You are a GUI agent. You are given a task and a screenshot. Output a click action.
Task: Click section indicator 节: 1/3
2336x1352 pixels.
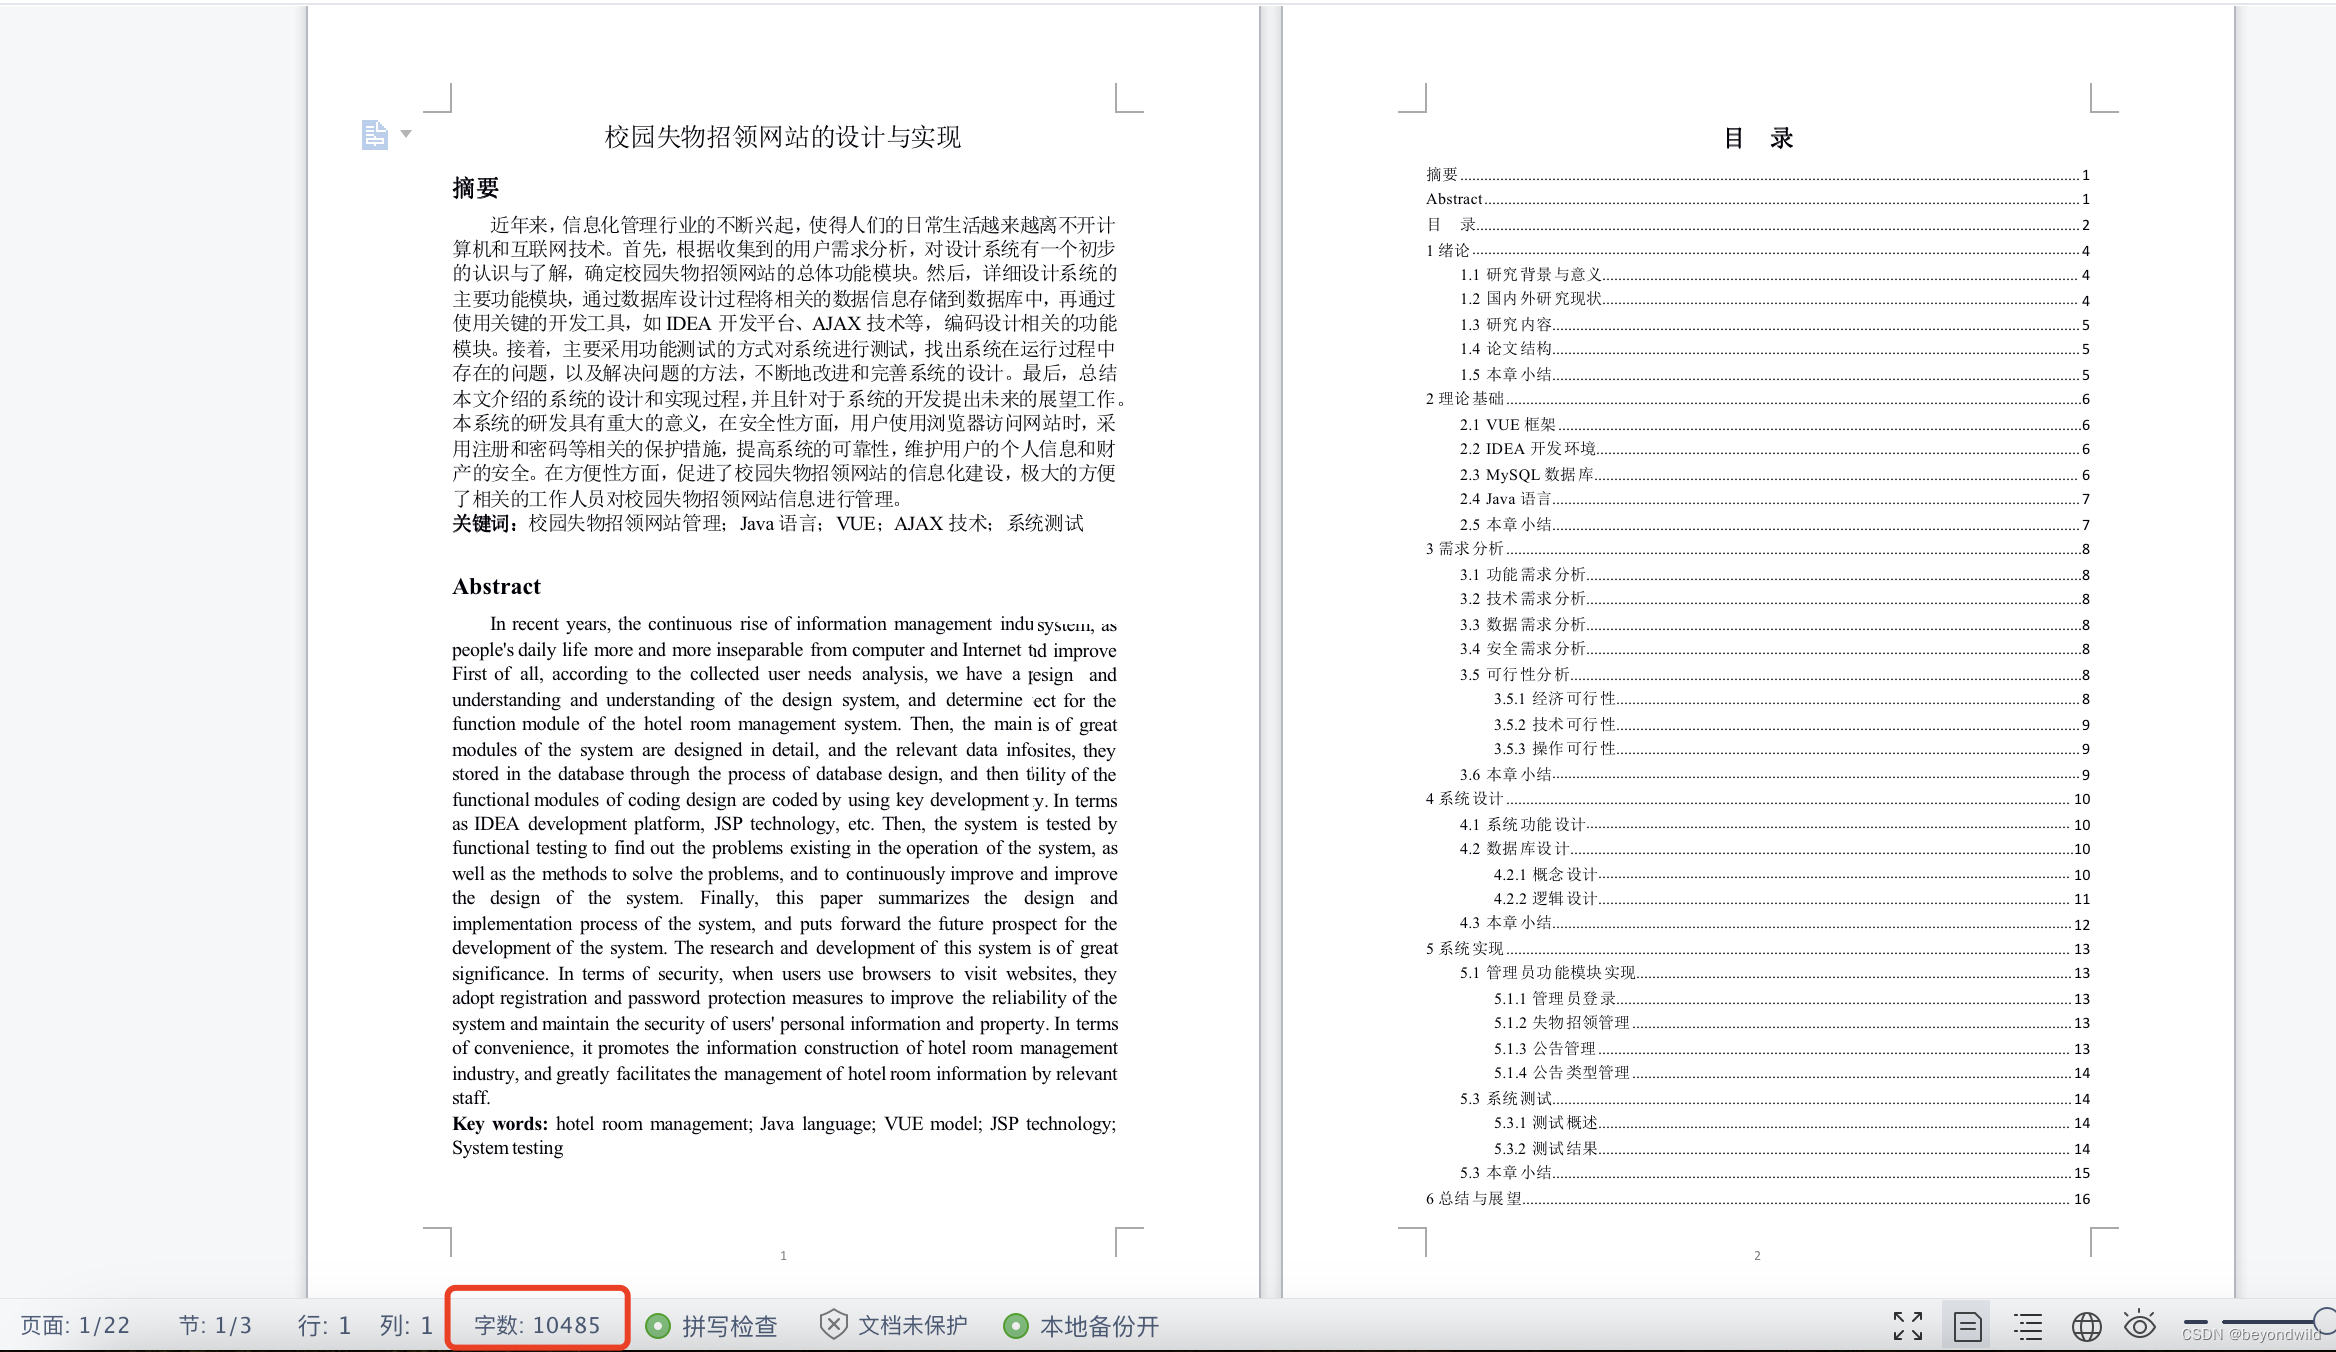click(x=215, y=1326)
